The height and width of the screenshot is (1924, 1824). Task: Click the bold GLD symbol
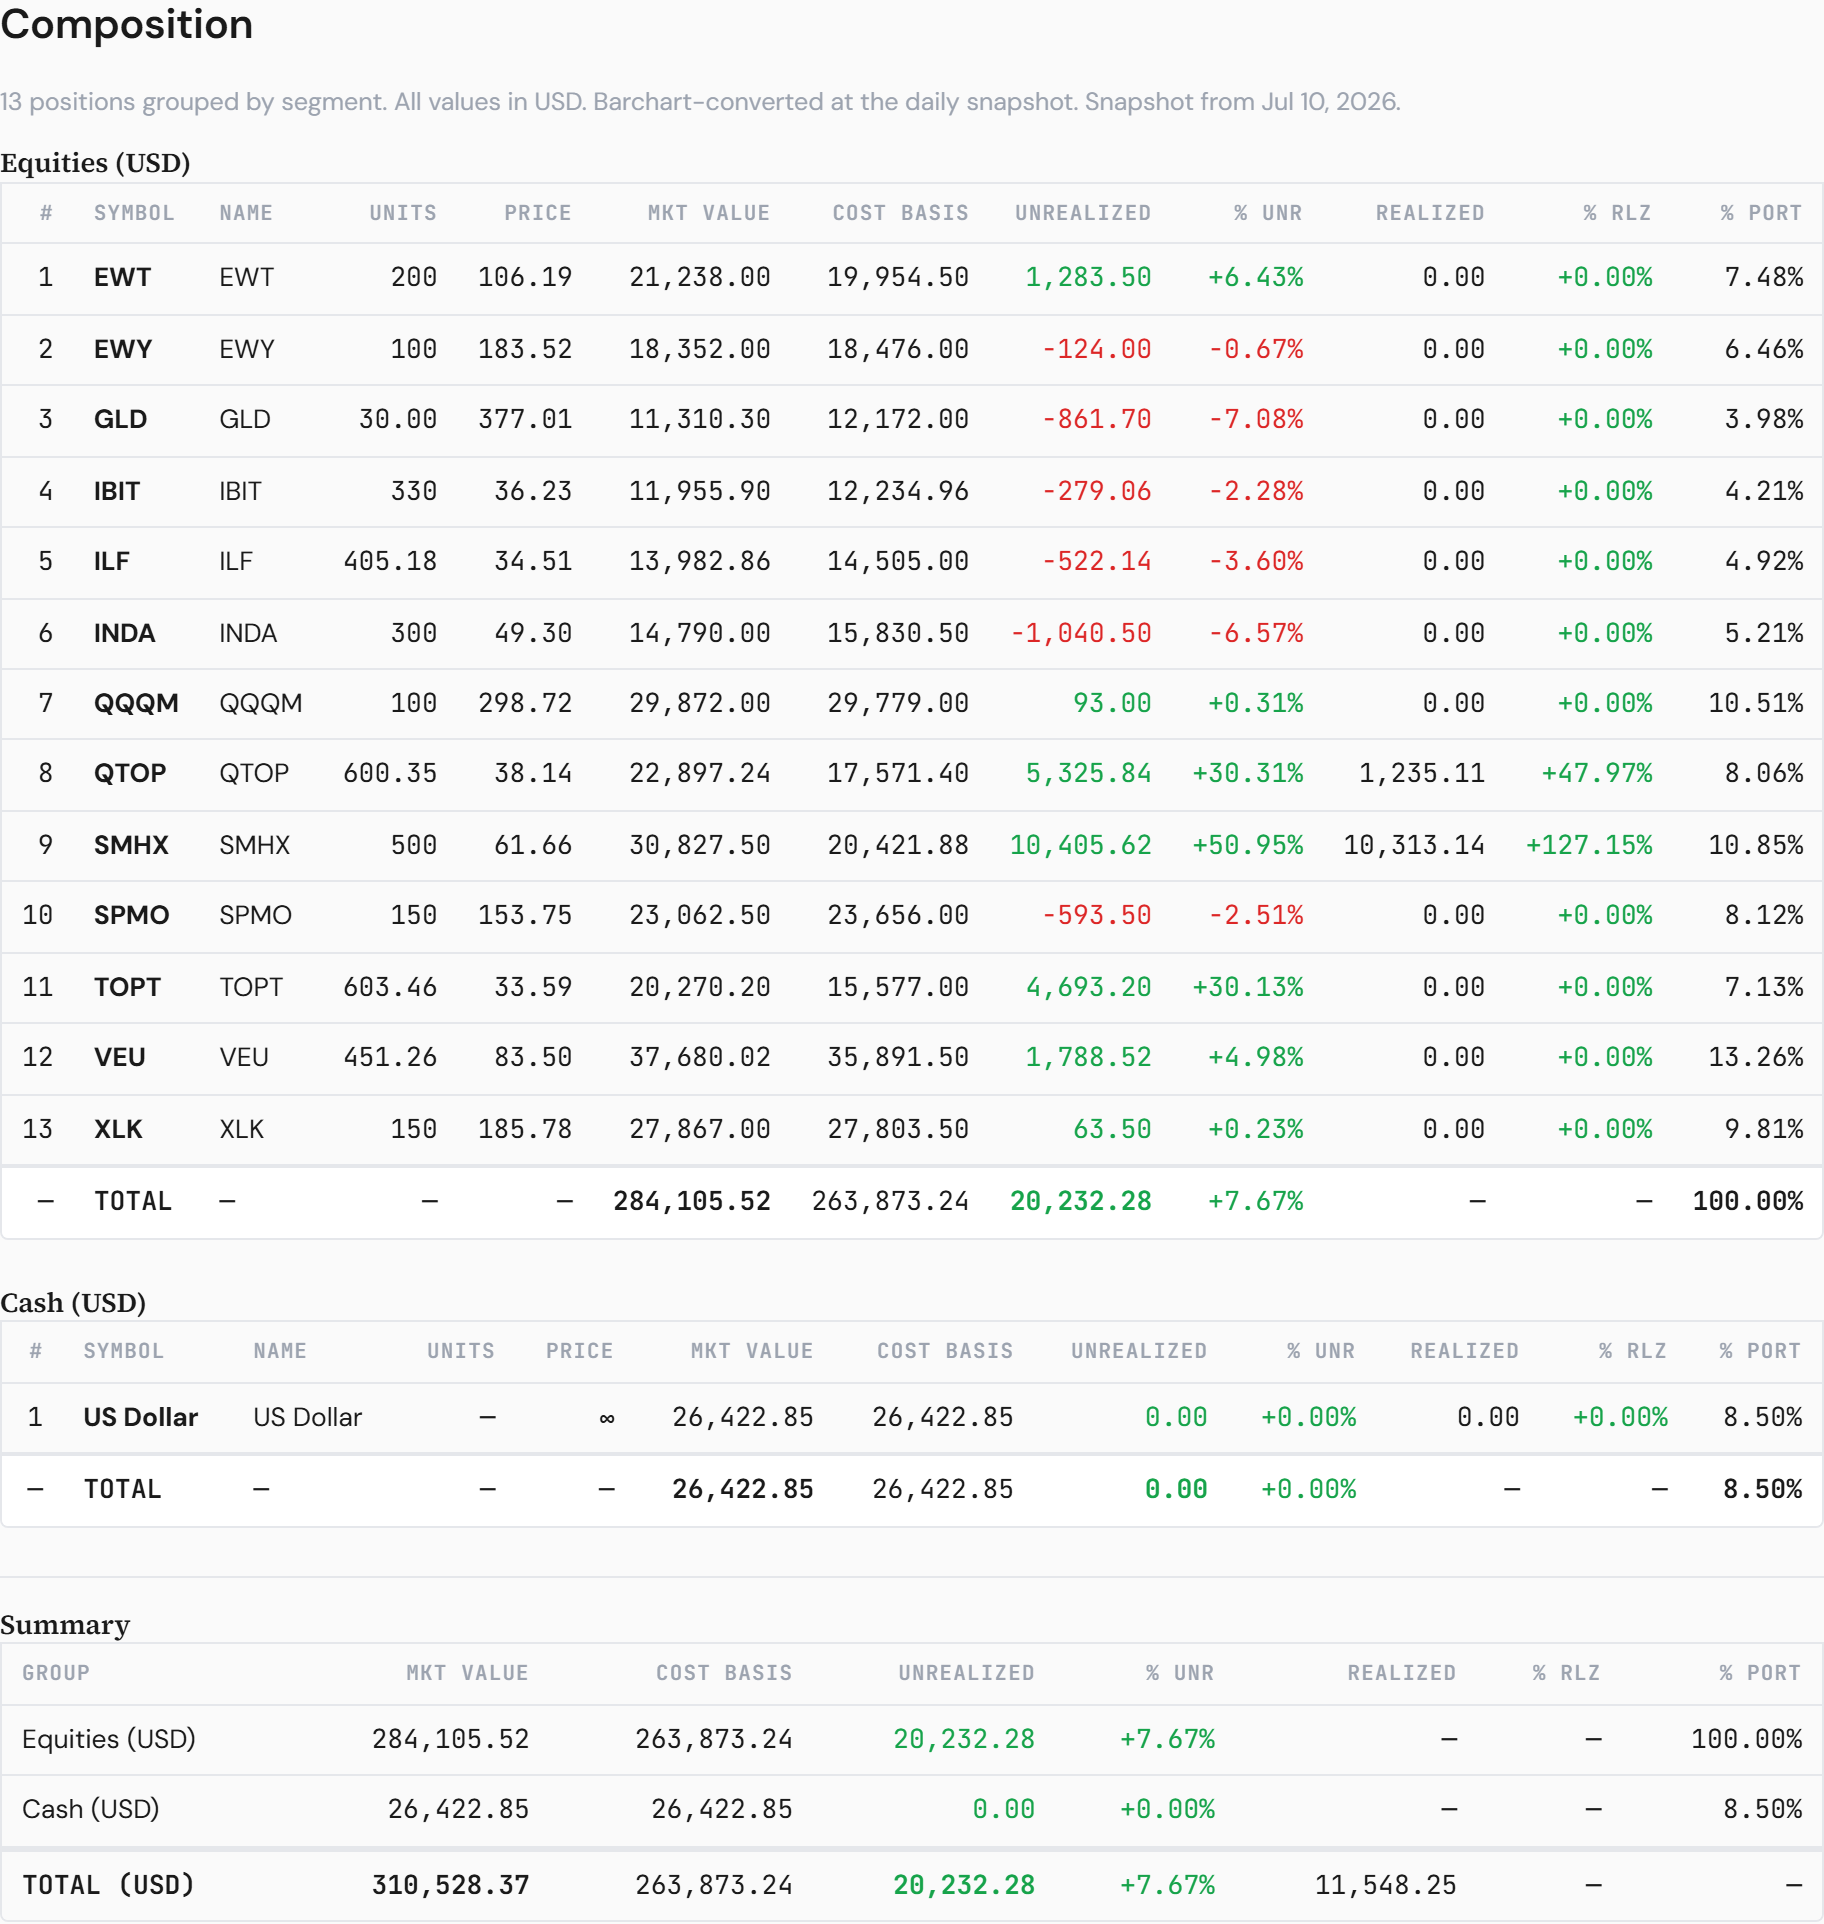(x=120, y=419)
